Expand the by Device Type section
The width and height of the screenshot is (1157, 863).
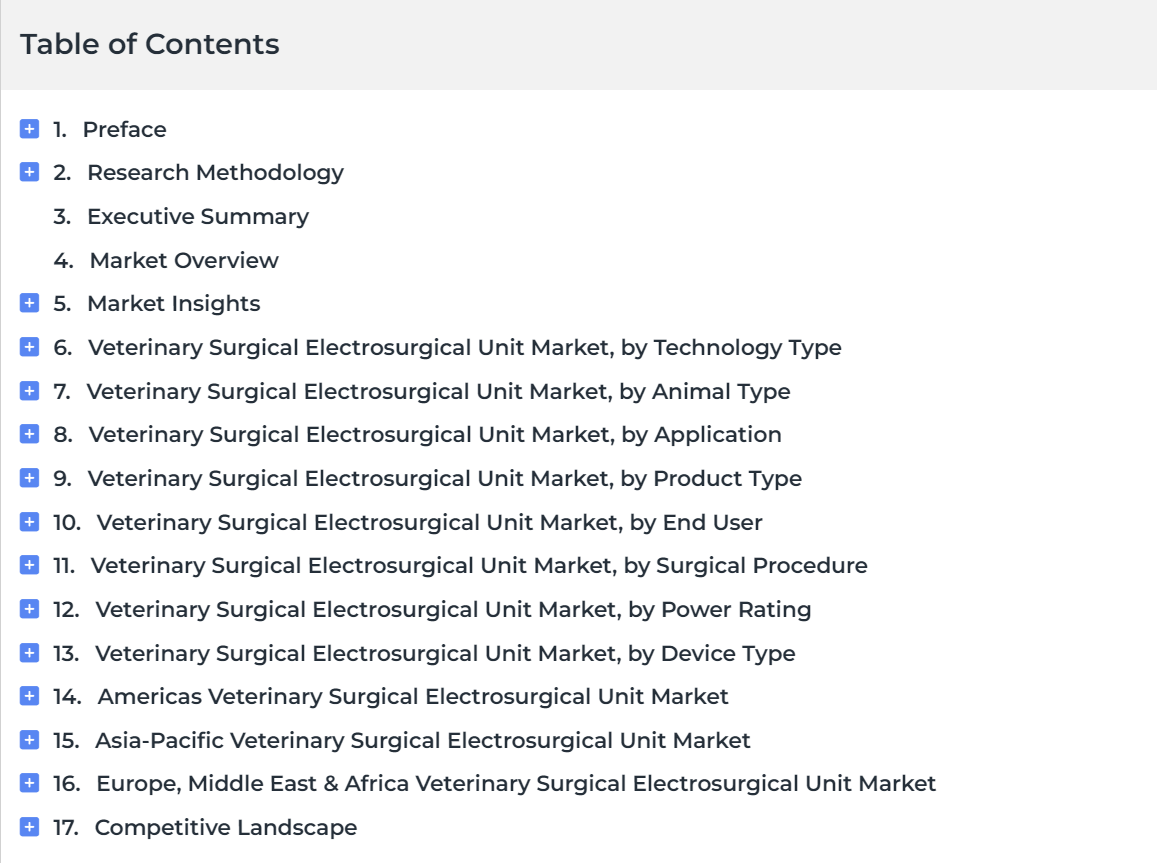tap(30, 653)
